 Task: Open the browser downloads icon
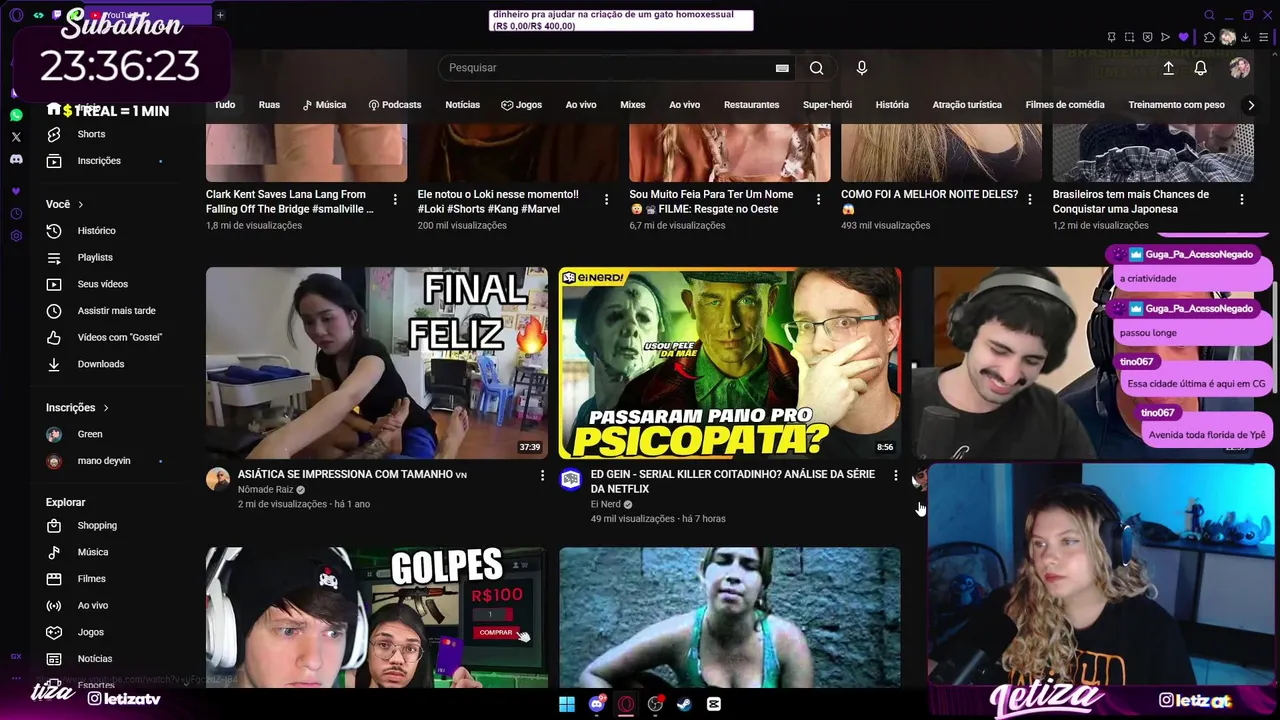click(1246, 37)
